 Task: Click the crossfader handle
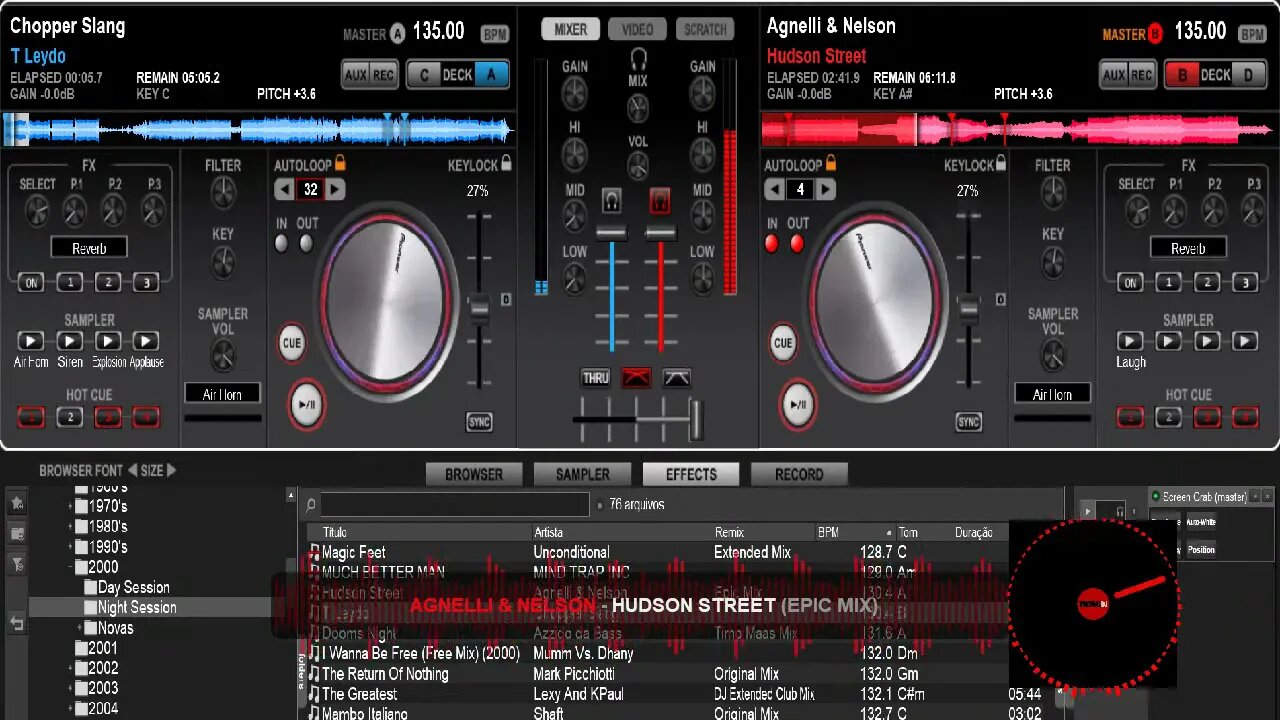(x=696, y=418)
